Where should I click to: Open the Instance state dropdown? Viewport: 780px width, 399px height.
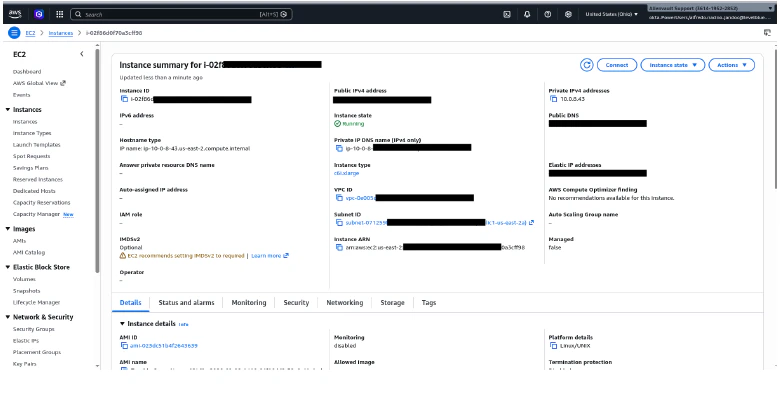673,65
